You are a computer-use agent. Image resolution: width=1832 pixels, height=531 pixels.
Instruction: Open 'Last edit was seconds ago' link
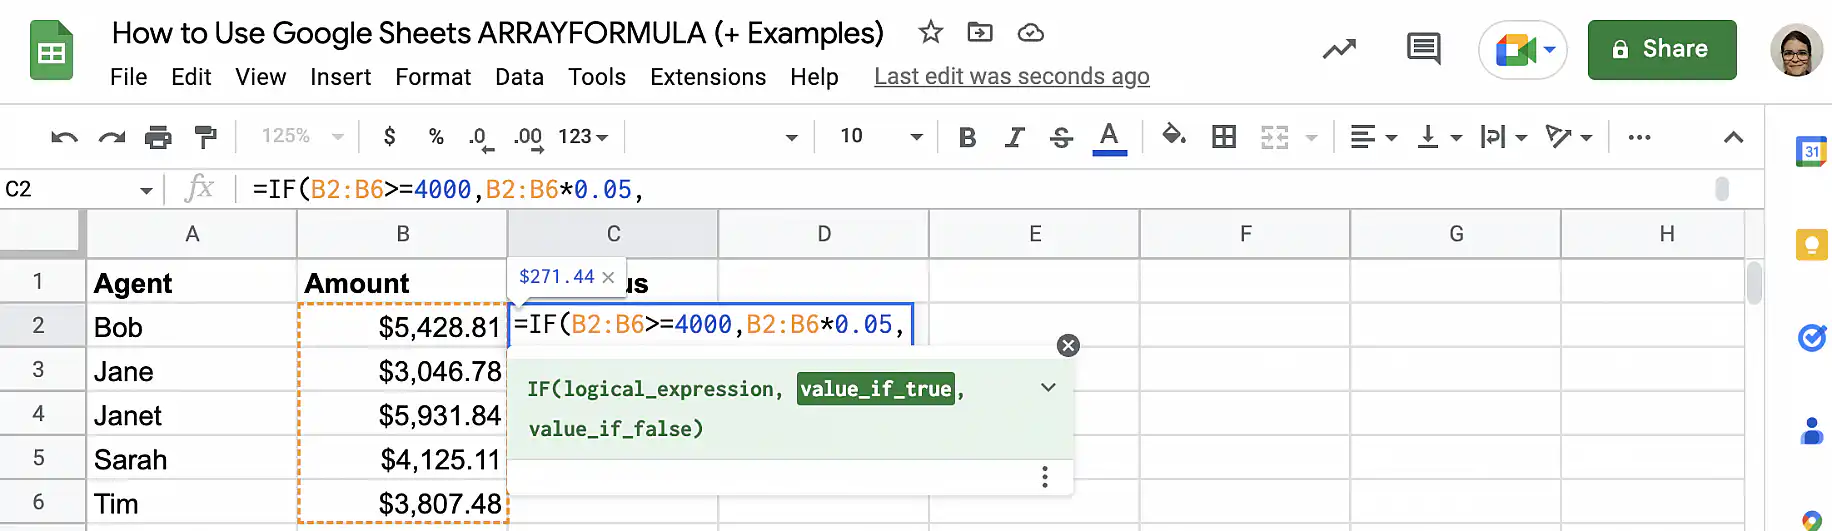coord(1011,77)
